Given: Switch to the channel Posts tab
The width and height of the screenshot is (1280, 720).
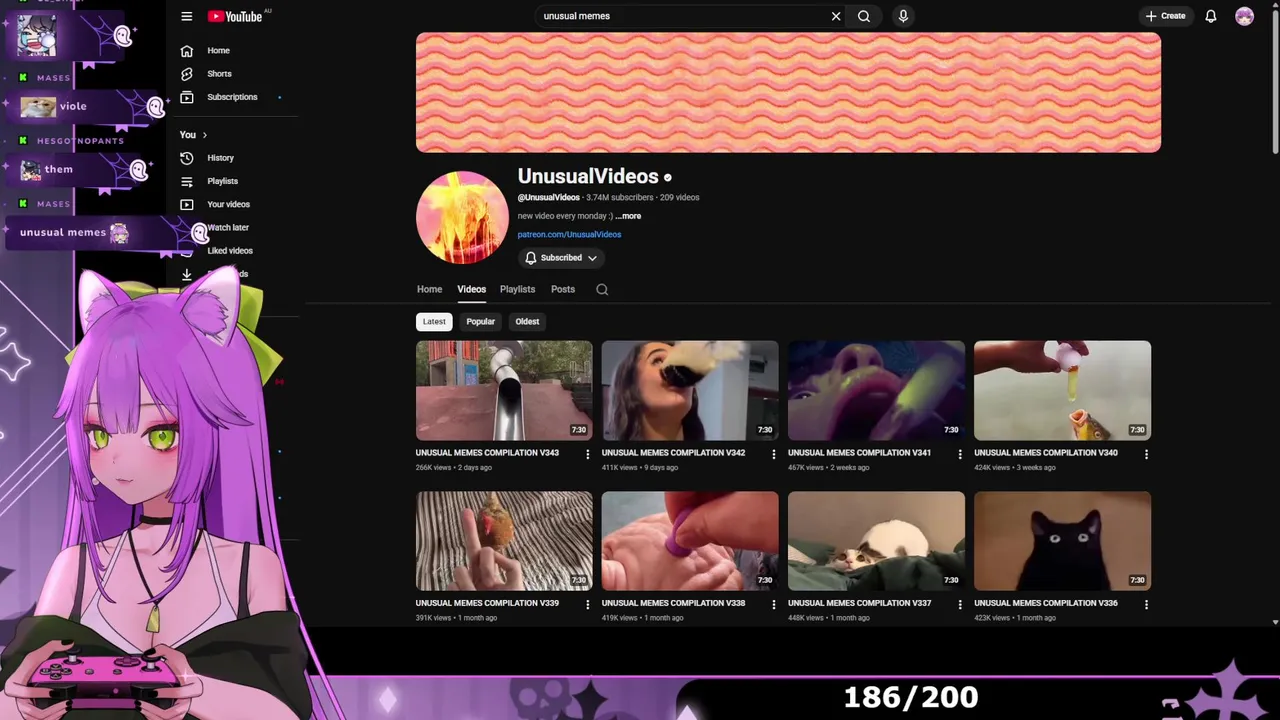Looking at the screenshot, I should click(x=563, y=289).
